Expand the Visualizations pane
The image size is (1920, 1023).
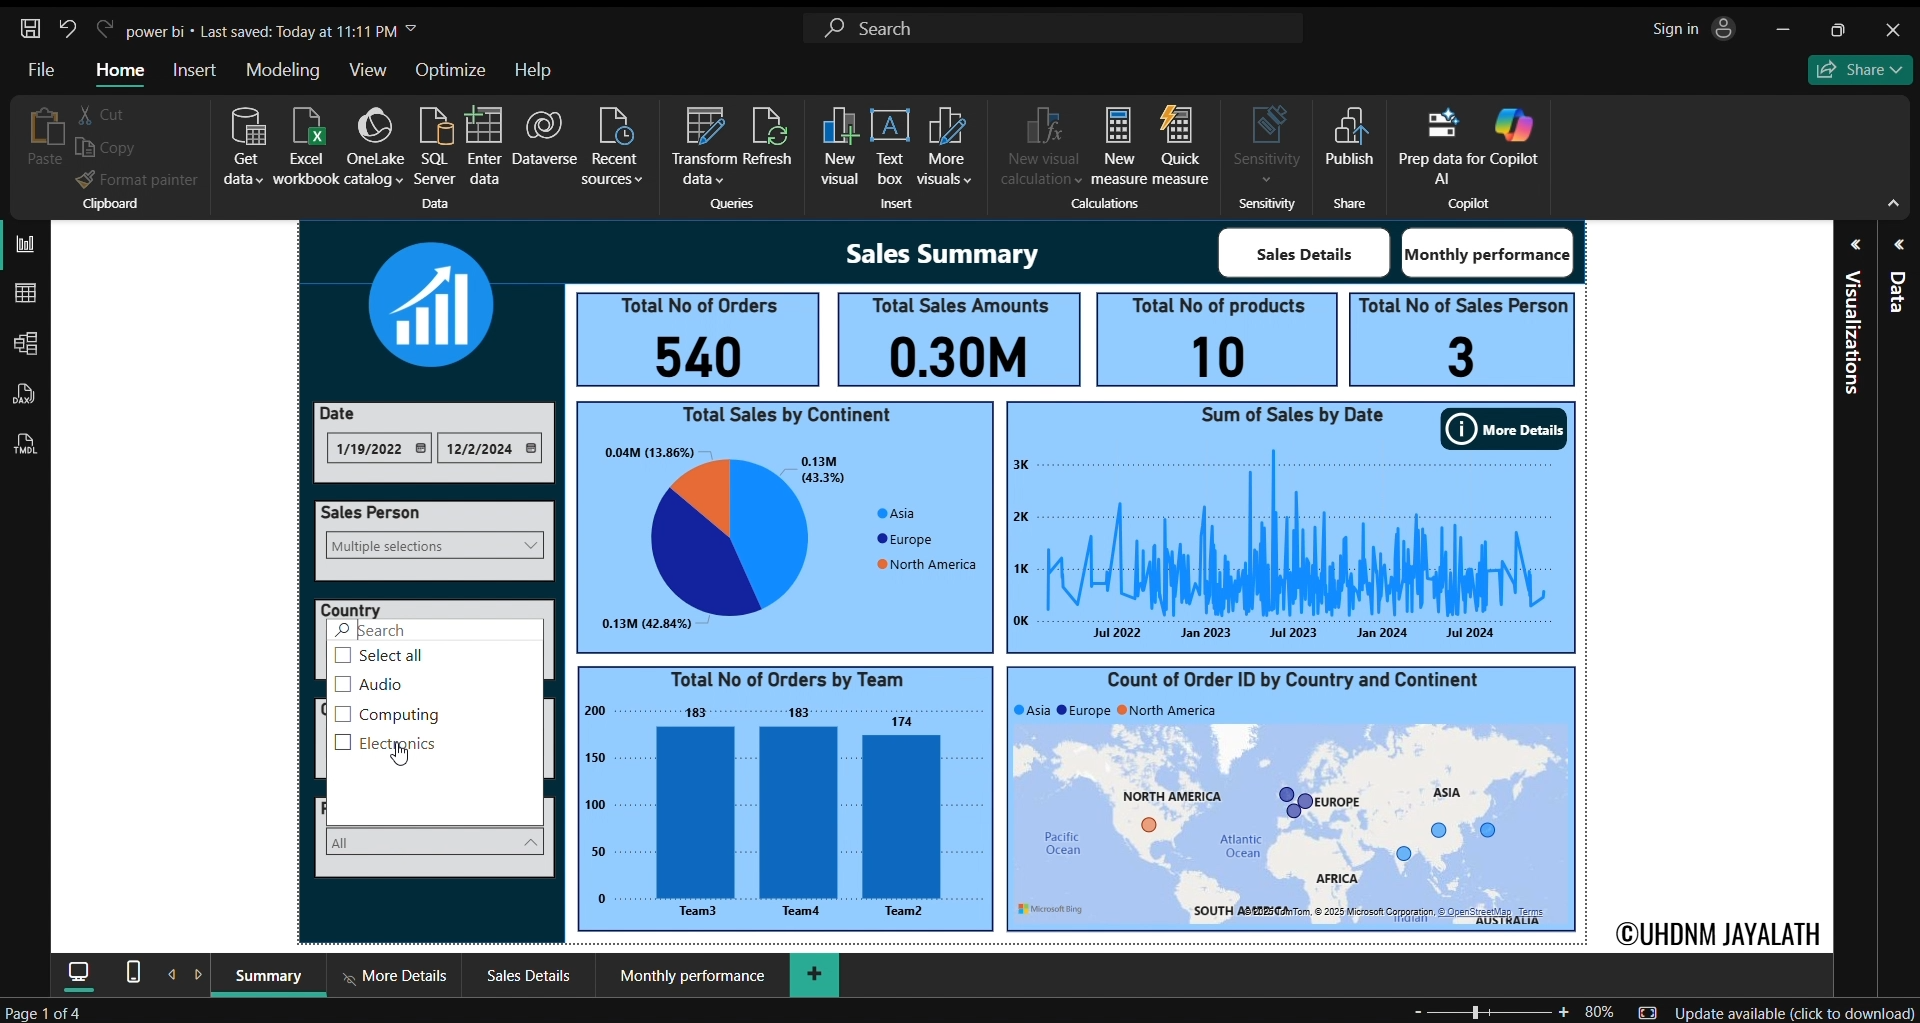click(x=1857, y=246)
